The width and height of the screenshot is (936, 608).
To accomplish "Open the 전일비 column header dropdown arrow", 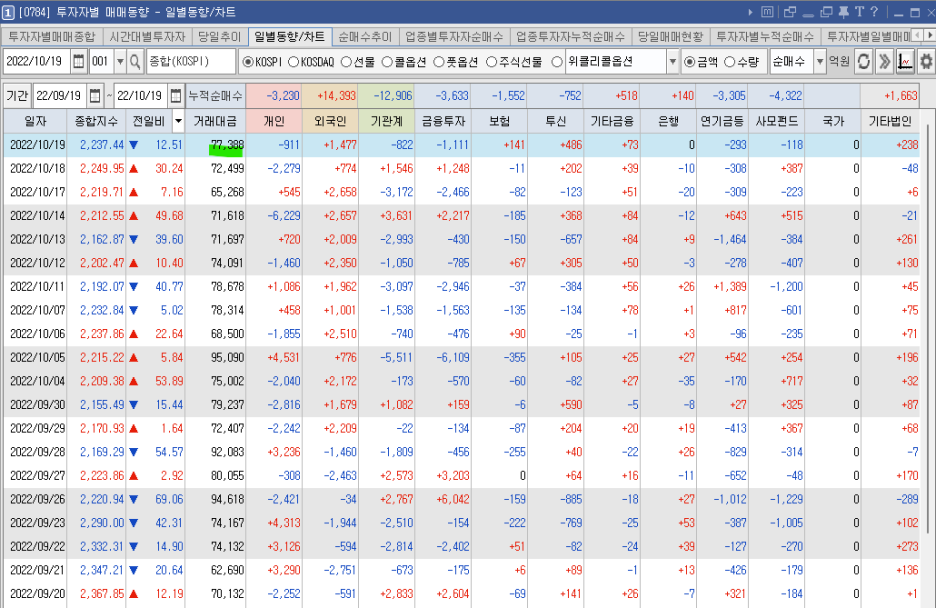I will point(178,121).
